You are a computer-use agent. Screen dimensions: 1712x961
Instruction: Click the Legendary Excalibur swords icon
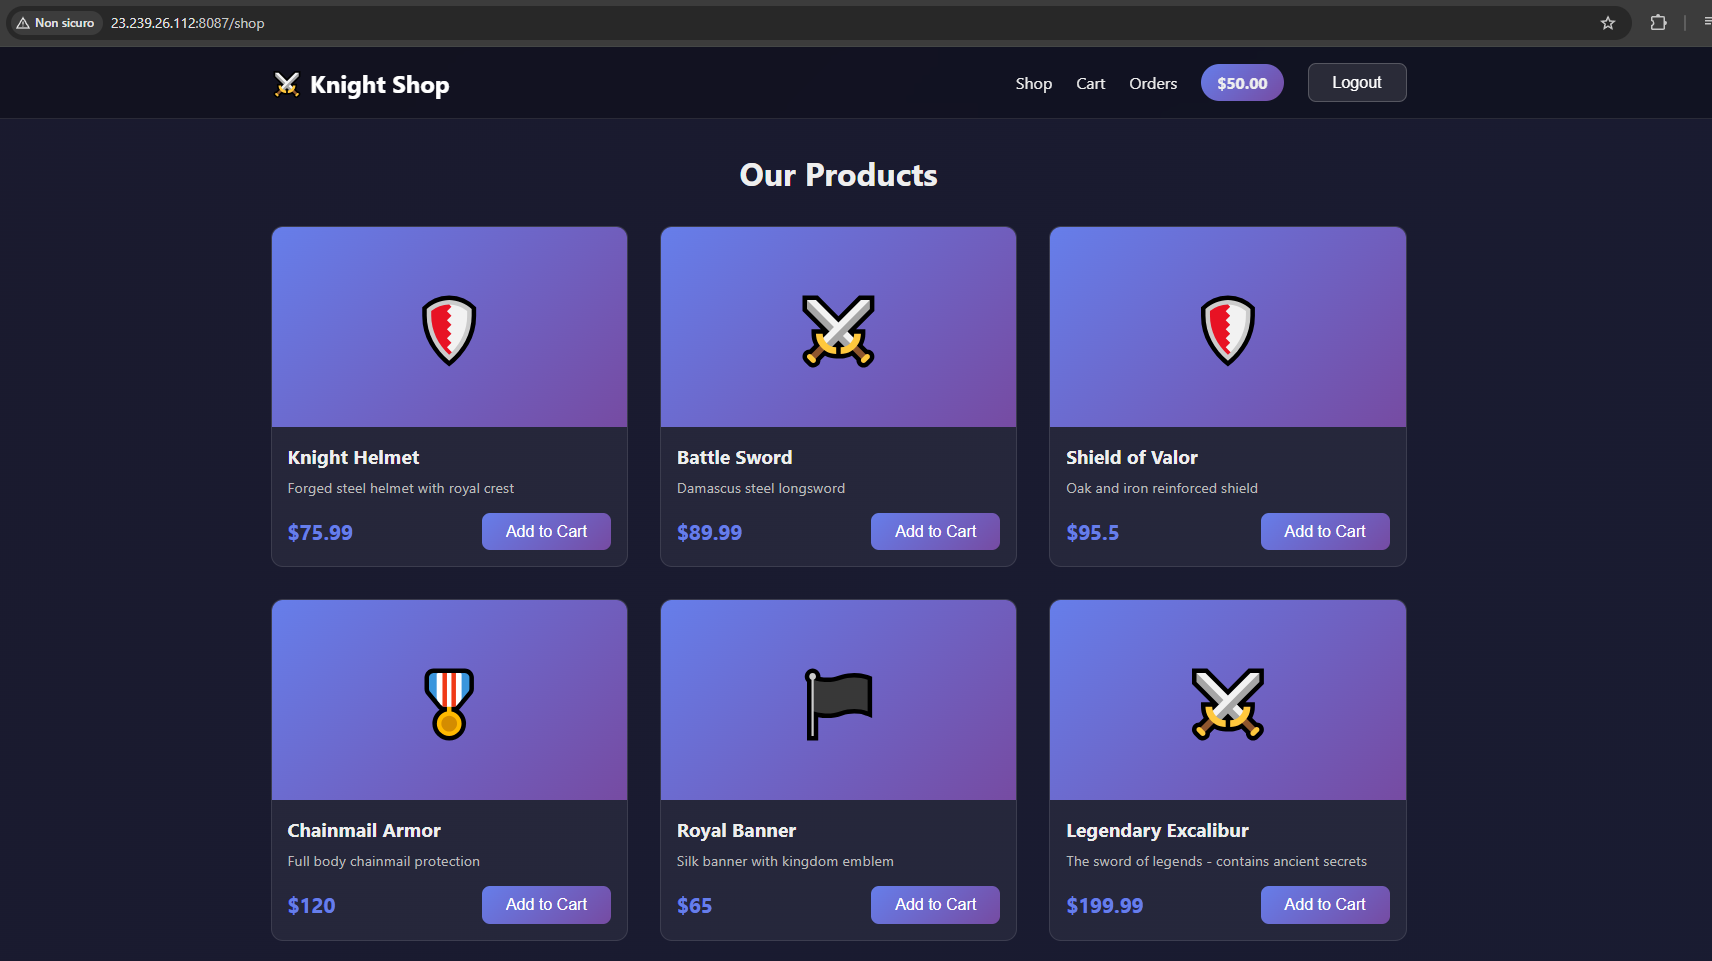click(x=1227, y=704)
